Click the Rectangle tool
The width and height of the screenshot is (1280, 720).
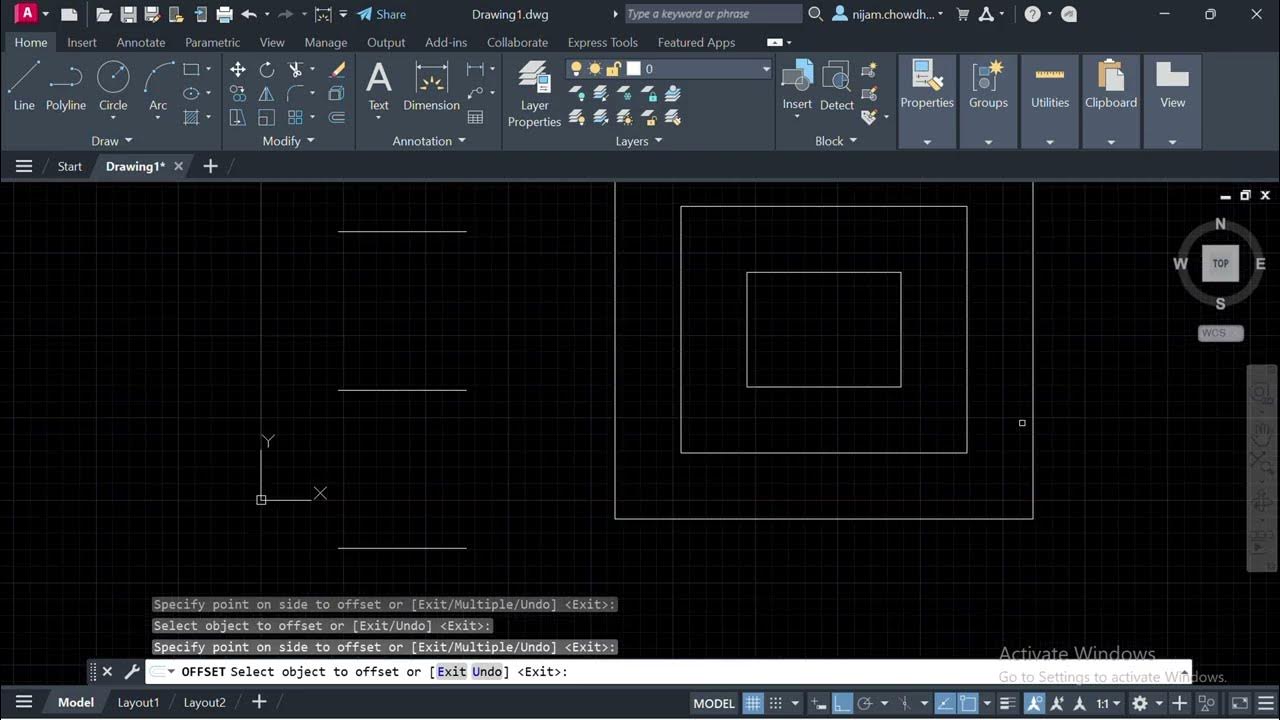pyautogui.click(x=191, y=69)
